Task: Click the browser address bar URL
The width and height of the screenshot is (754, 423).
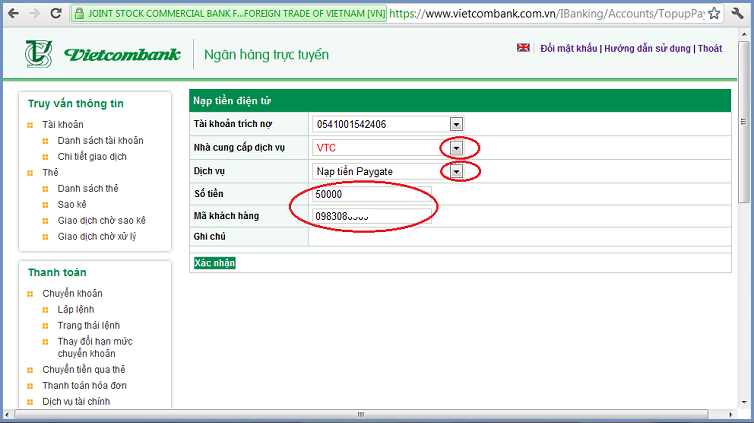Action: pyautogui.click(x=560, y=14)
